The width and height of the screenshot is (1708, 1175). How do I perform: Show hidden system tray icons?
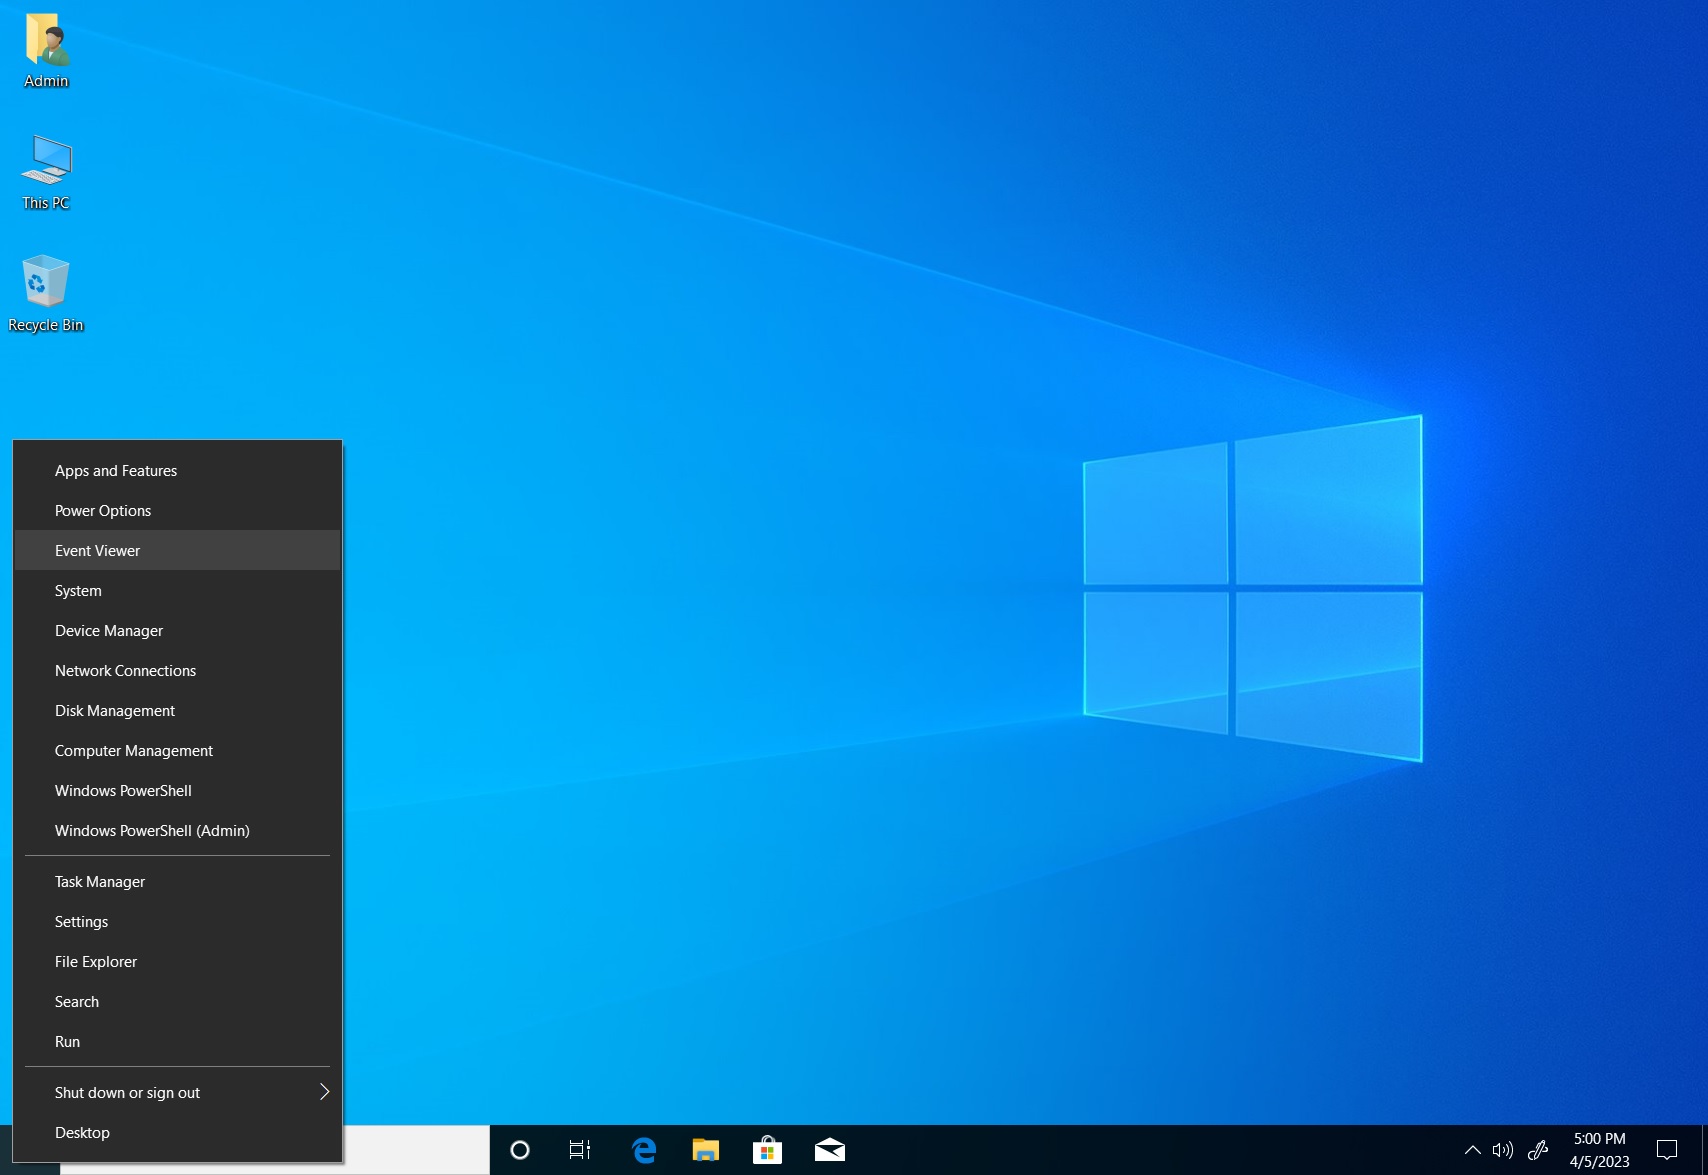[x=1472, y=1150]
